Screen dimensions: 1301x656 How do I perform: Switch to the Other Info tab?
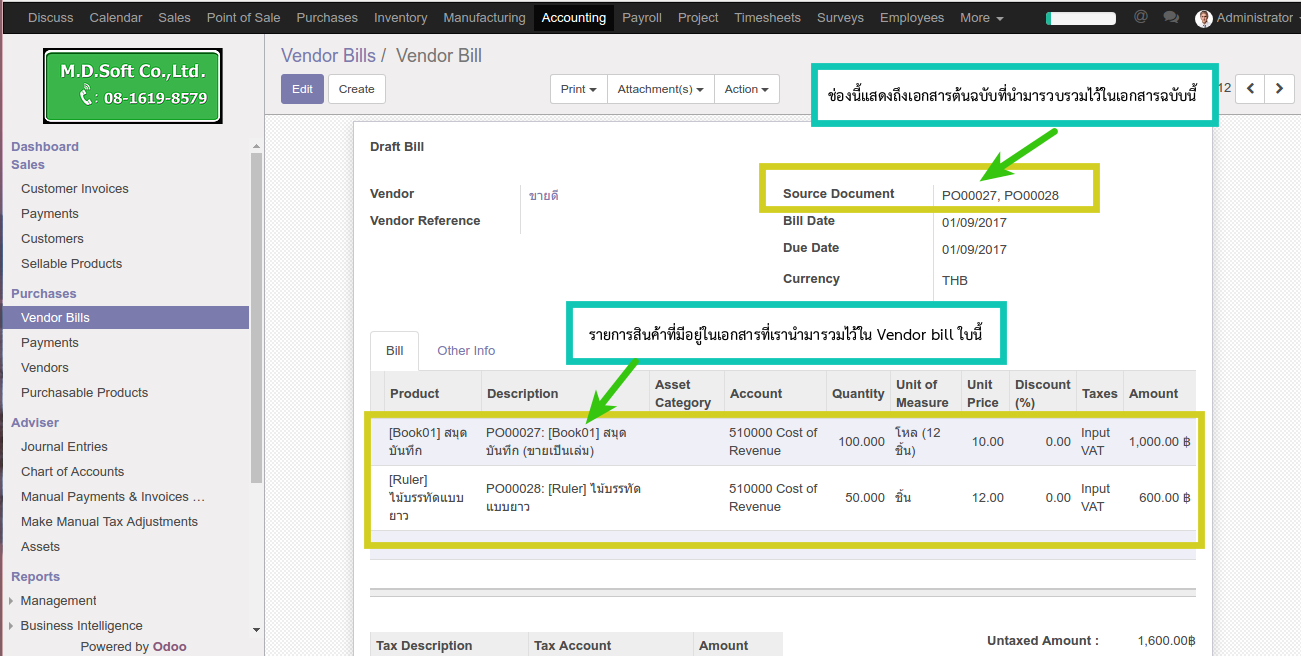point(466,351)
